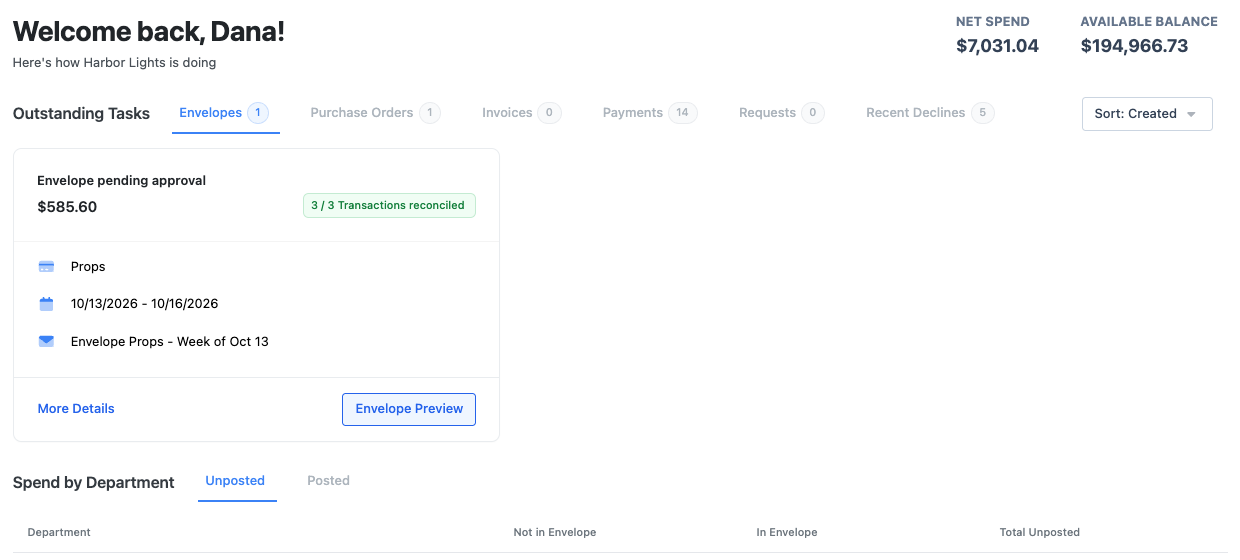Click the Outstanding Tasks heading

(x=81, y=114)
